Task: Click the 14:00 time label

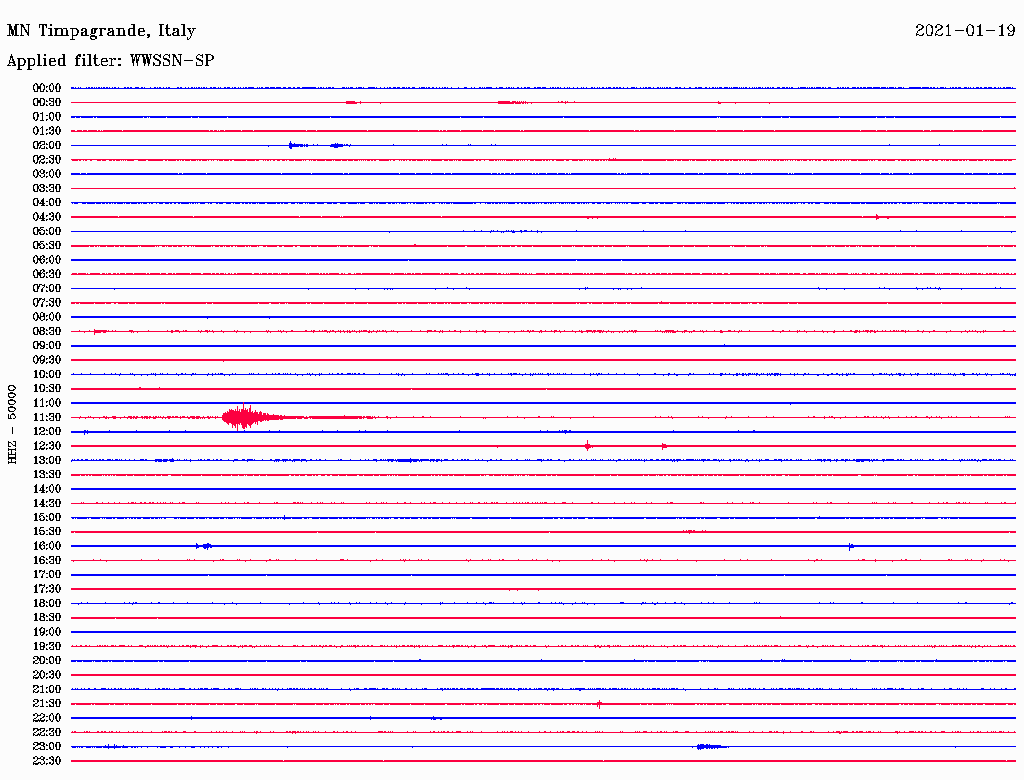Action: point(47,489)
